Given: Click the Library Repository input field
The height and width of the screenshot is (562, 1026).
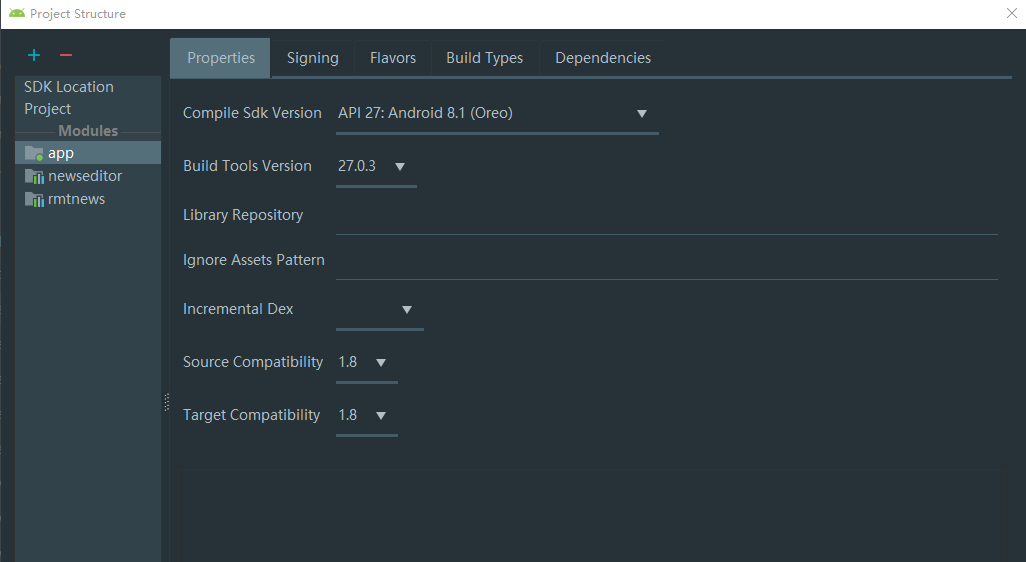Looking at the screenshot, I should click(x=666, y=217).
